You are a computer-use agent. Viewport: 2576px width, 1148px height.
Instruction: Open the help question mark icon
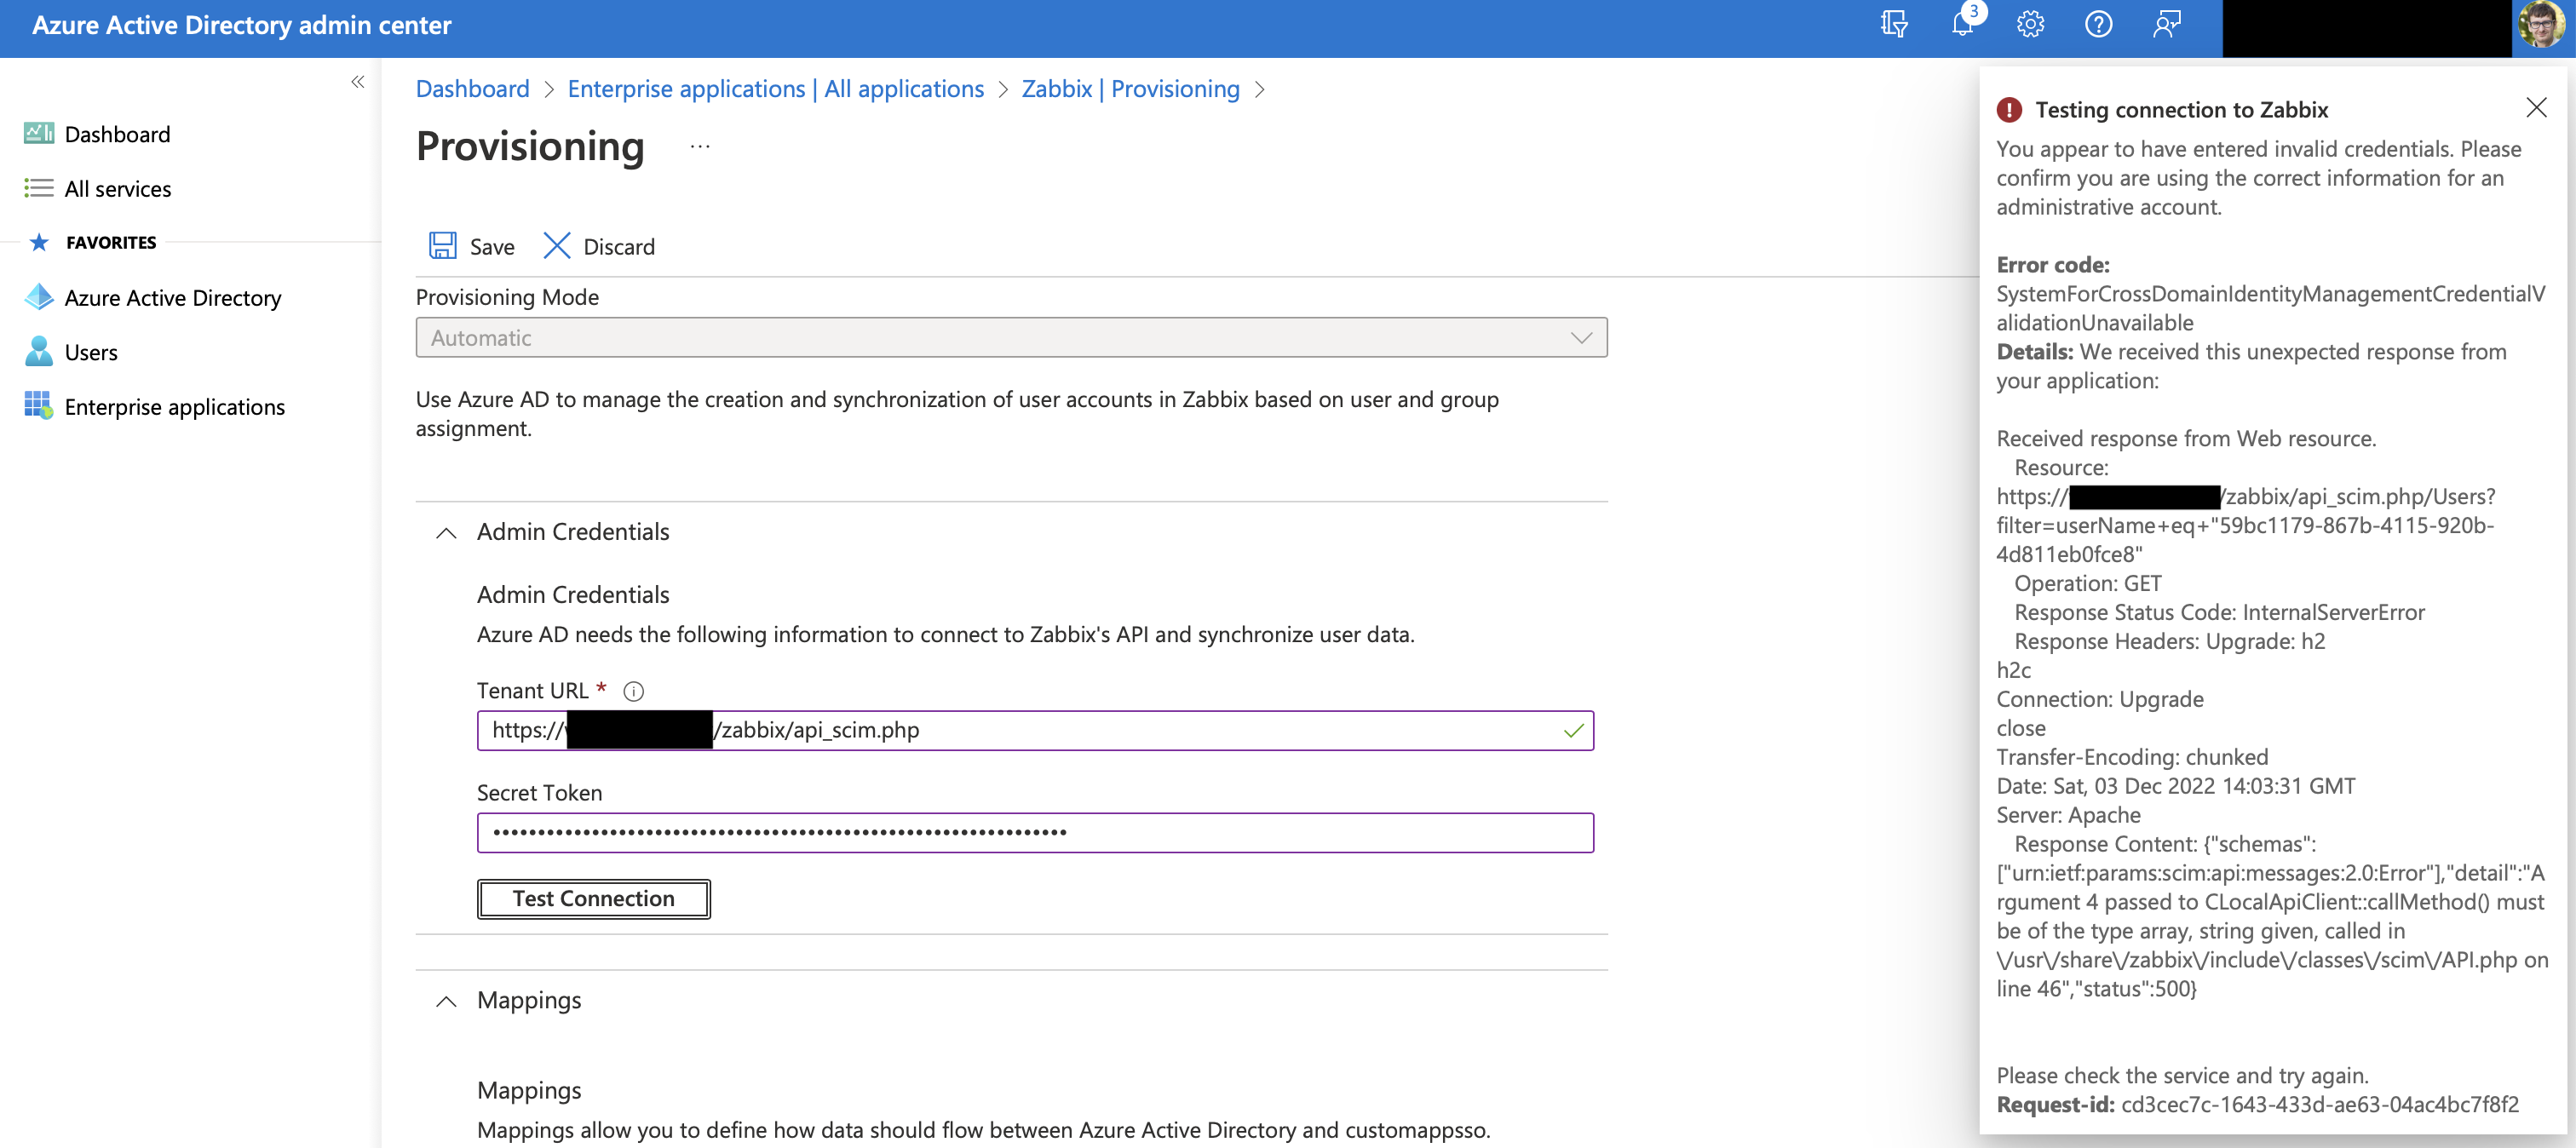click(x=2098, y=24)
